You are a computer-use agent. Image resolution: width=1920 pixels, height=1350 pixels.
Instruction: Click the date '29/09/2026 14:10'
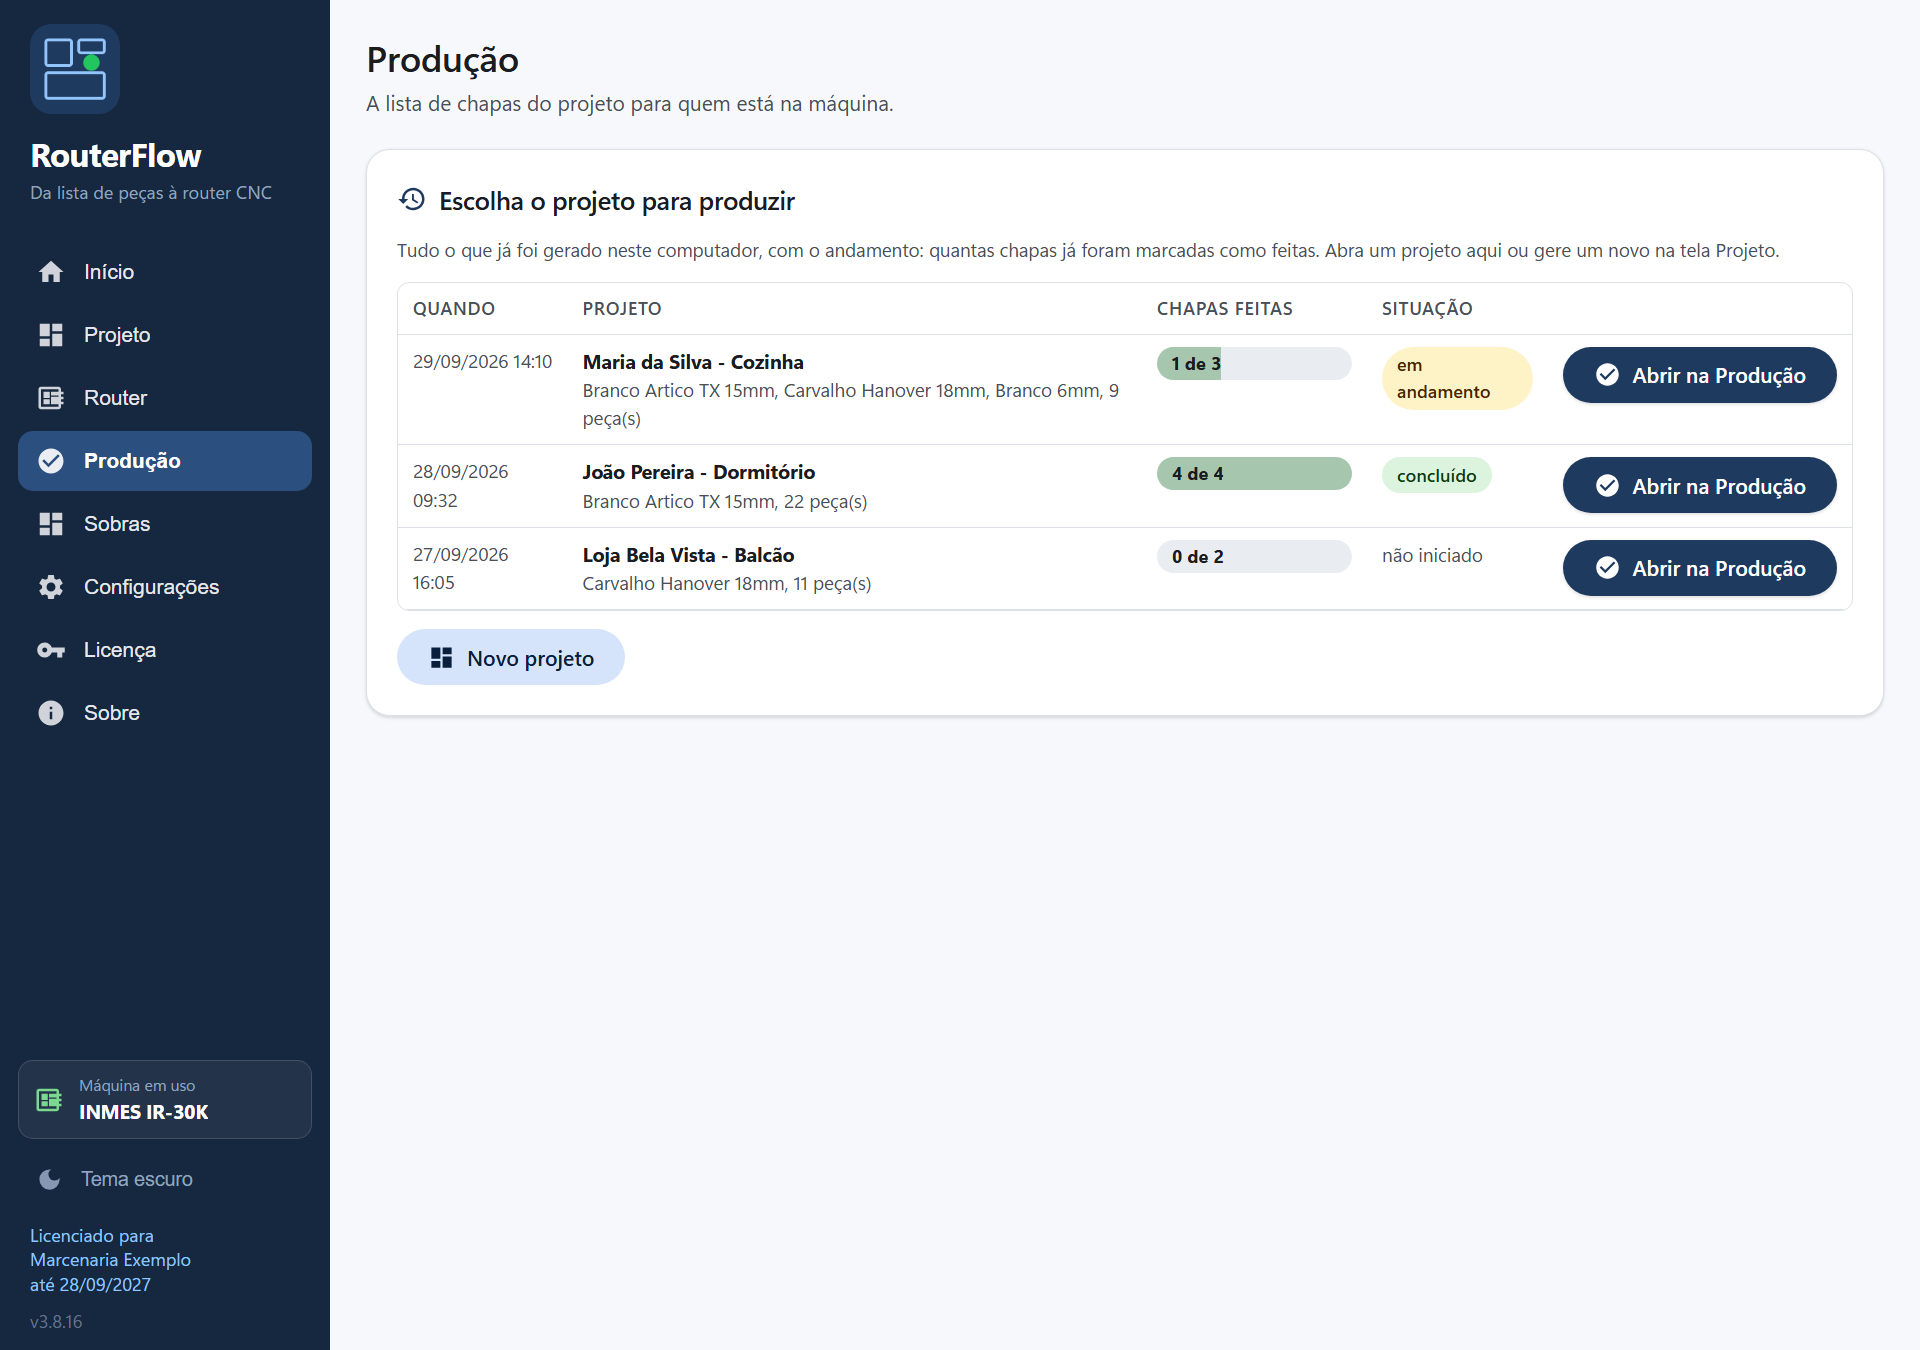(x=482, y=361)
